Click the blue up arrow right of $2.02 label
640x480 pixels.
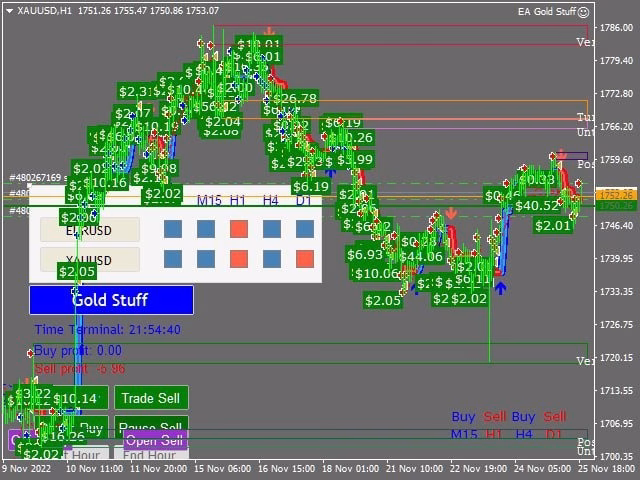(500, 288)
